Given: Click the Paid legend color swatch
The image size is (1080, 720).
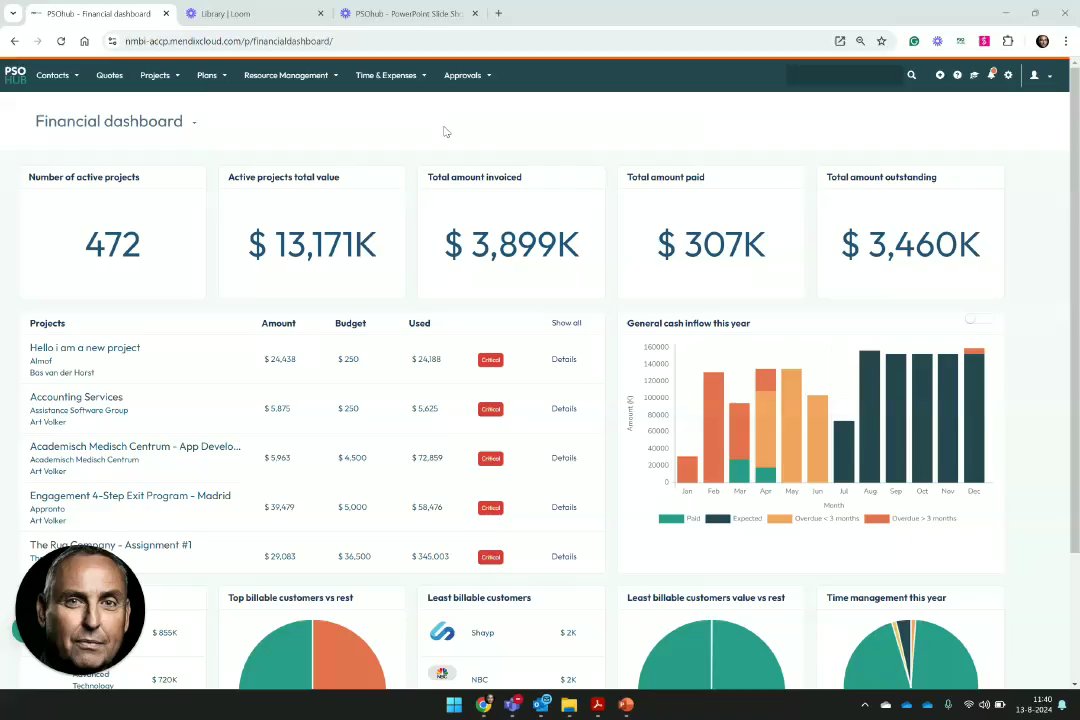Looking at the screenshot, I should 671,518.
